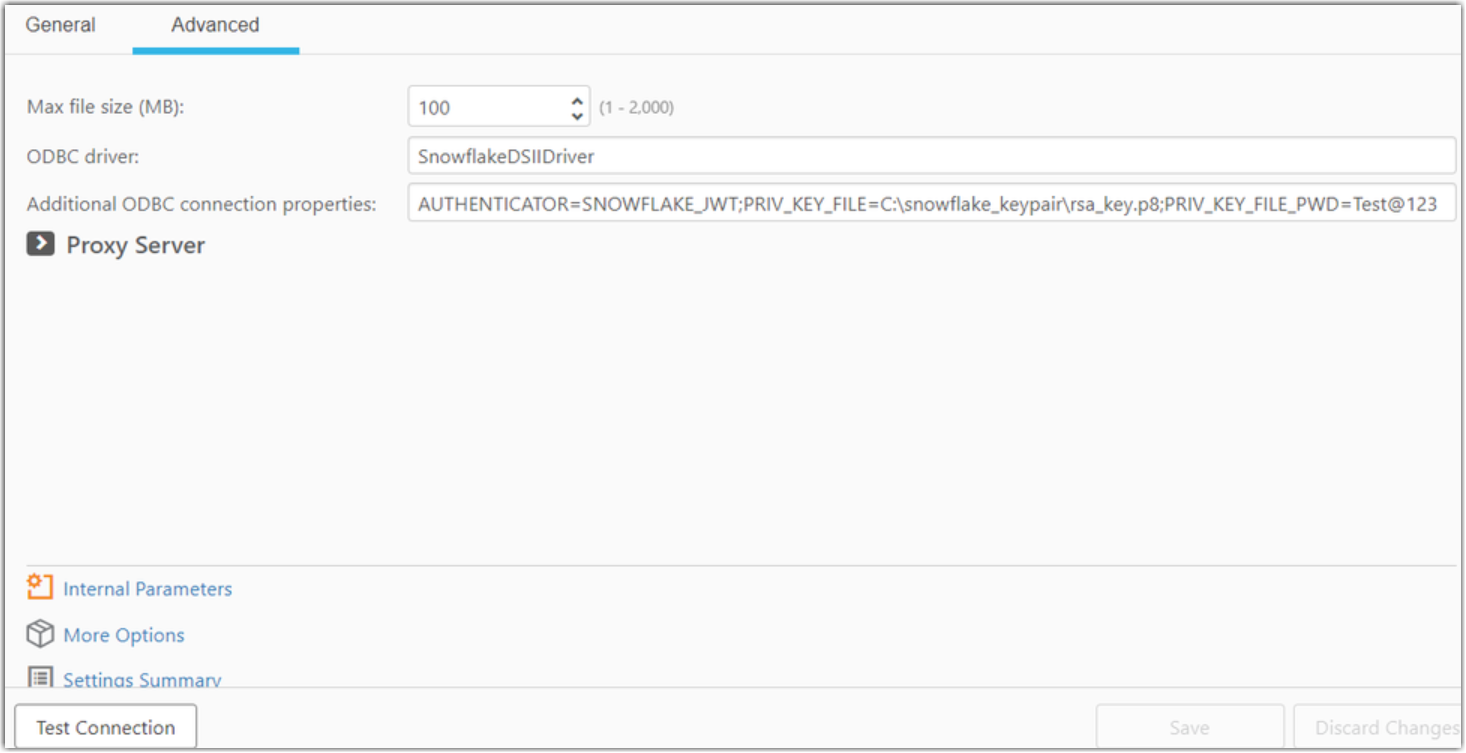
Task: Select the Advanced tab
Action: [214, 25]
